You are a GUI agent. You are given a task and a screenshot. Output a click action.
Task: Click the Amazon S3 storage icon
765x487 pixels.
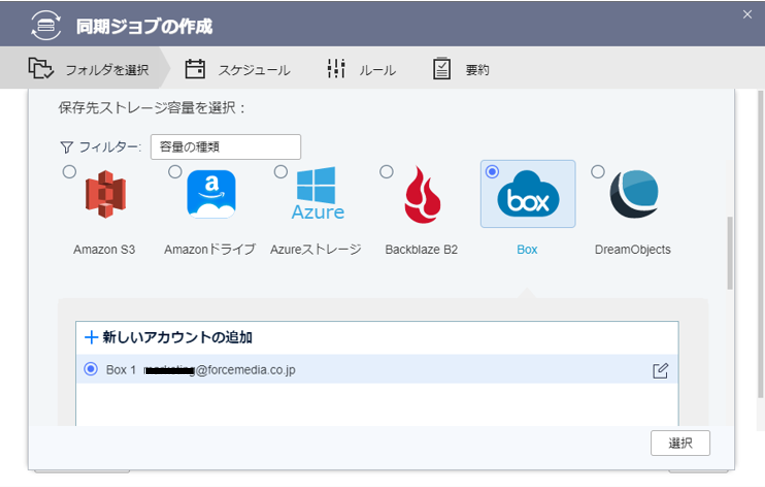(104, 195)
